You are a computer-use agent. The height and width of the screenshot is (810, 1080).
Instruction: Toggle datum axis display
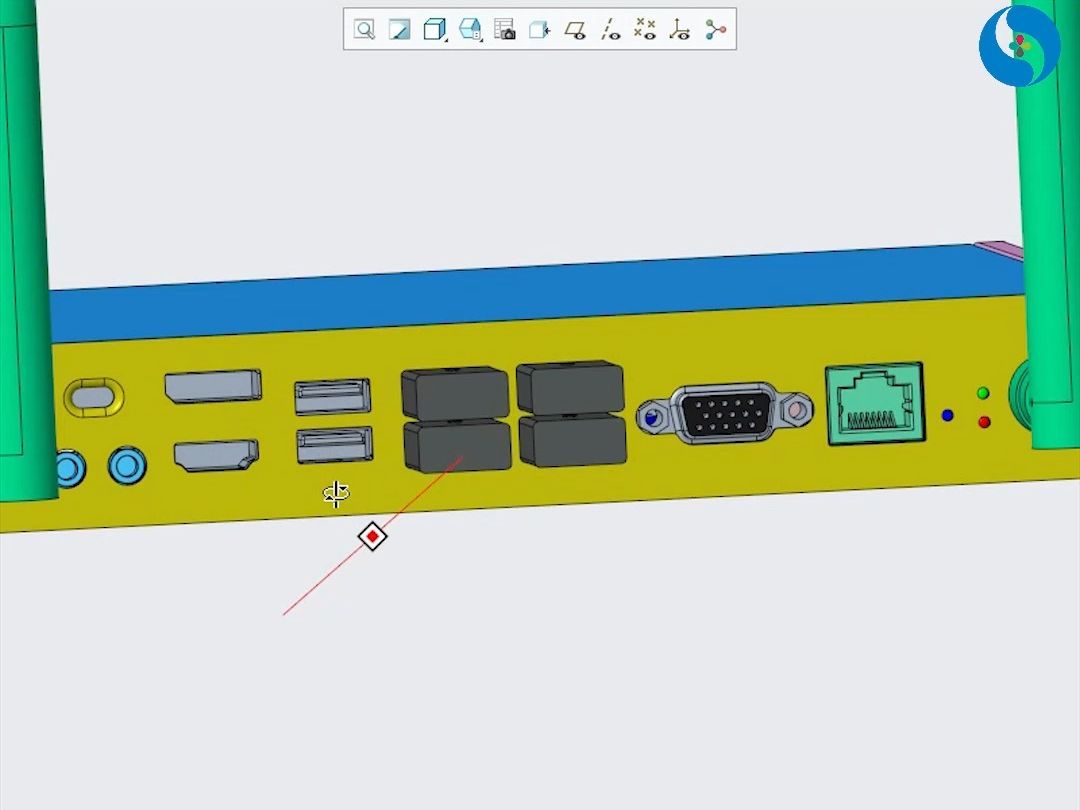[x=610, y=30]
